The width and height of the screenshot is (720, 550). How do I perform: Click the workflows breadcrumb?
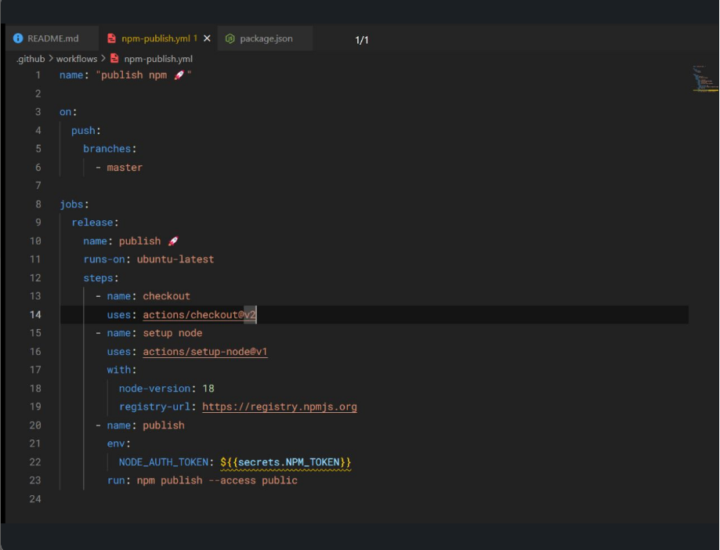point(77,59)
